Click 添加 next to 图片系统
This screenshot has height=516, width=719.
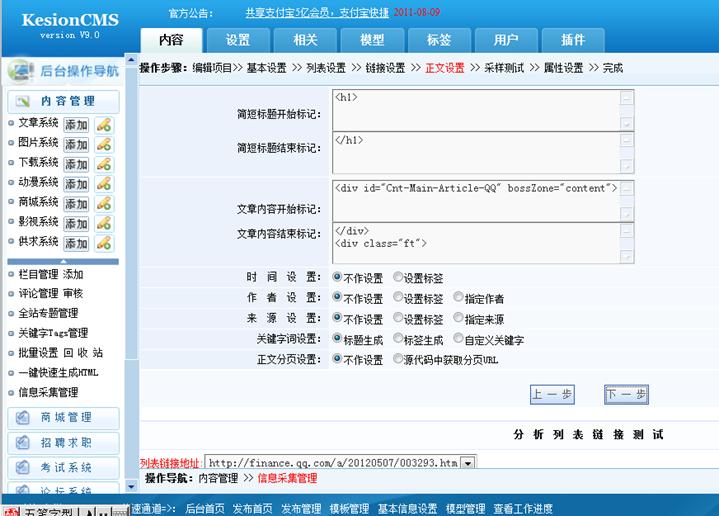pos(76,144)
